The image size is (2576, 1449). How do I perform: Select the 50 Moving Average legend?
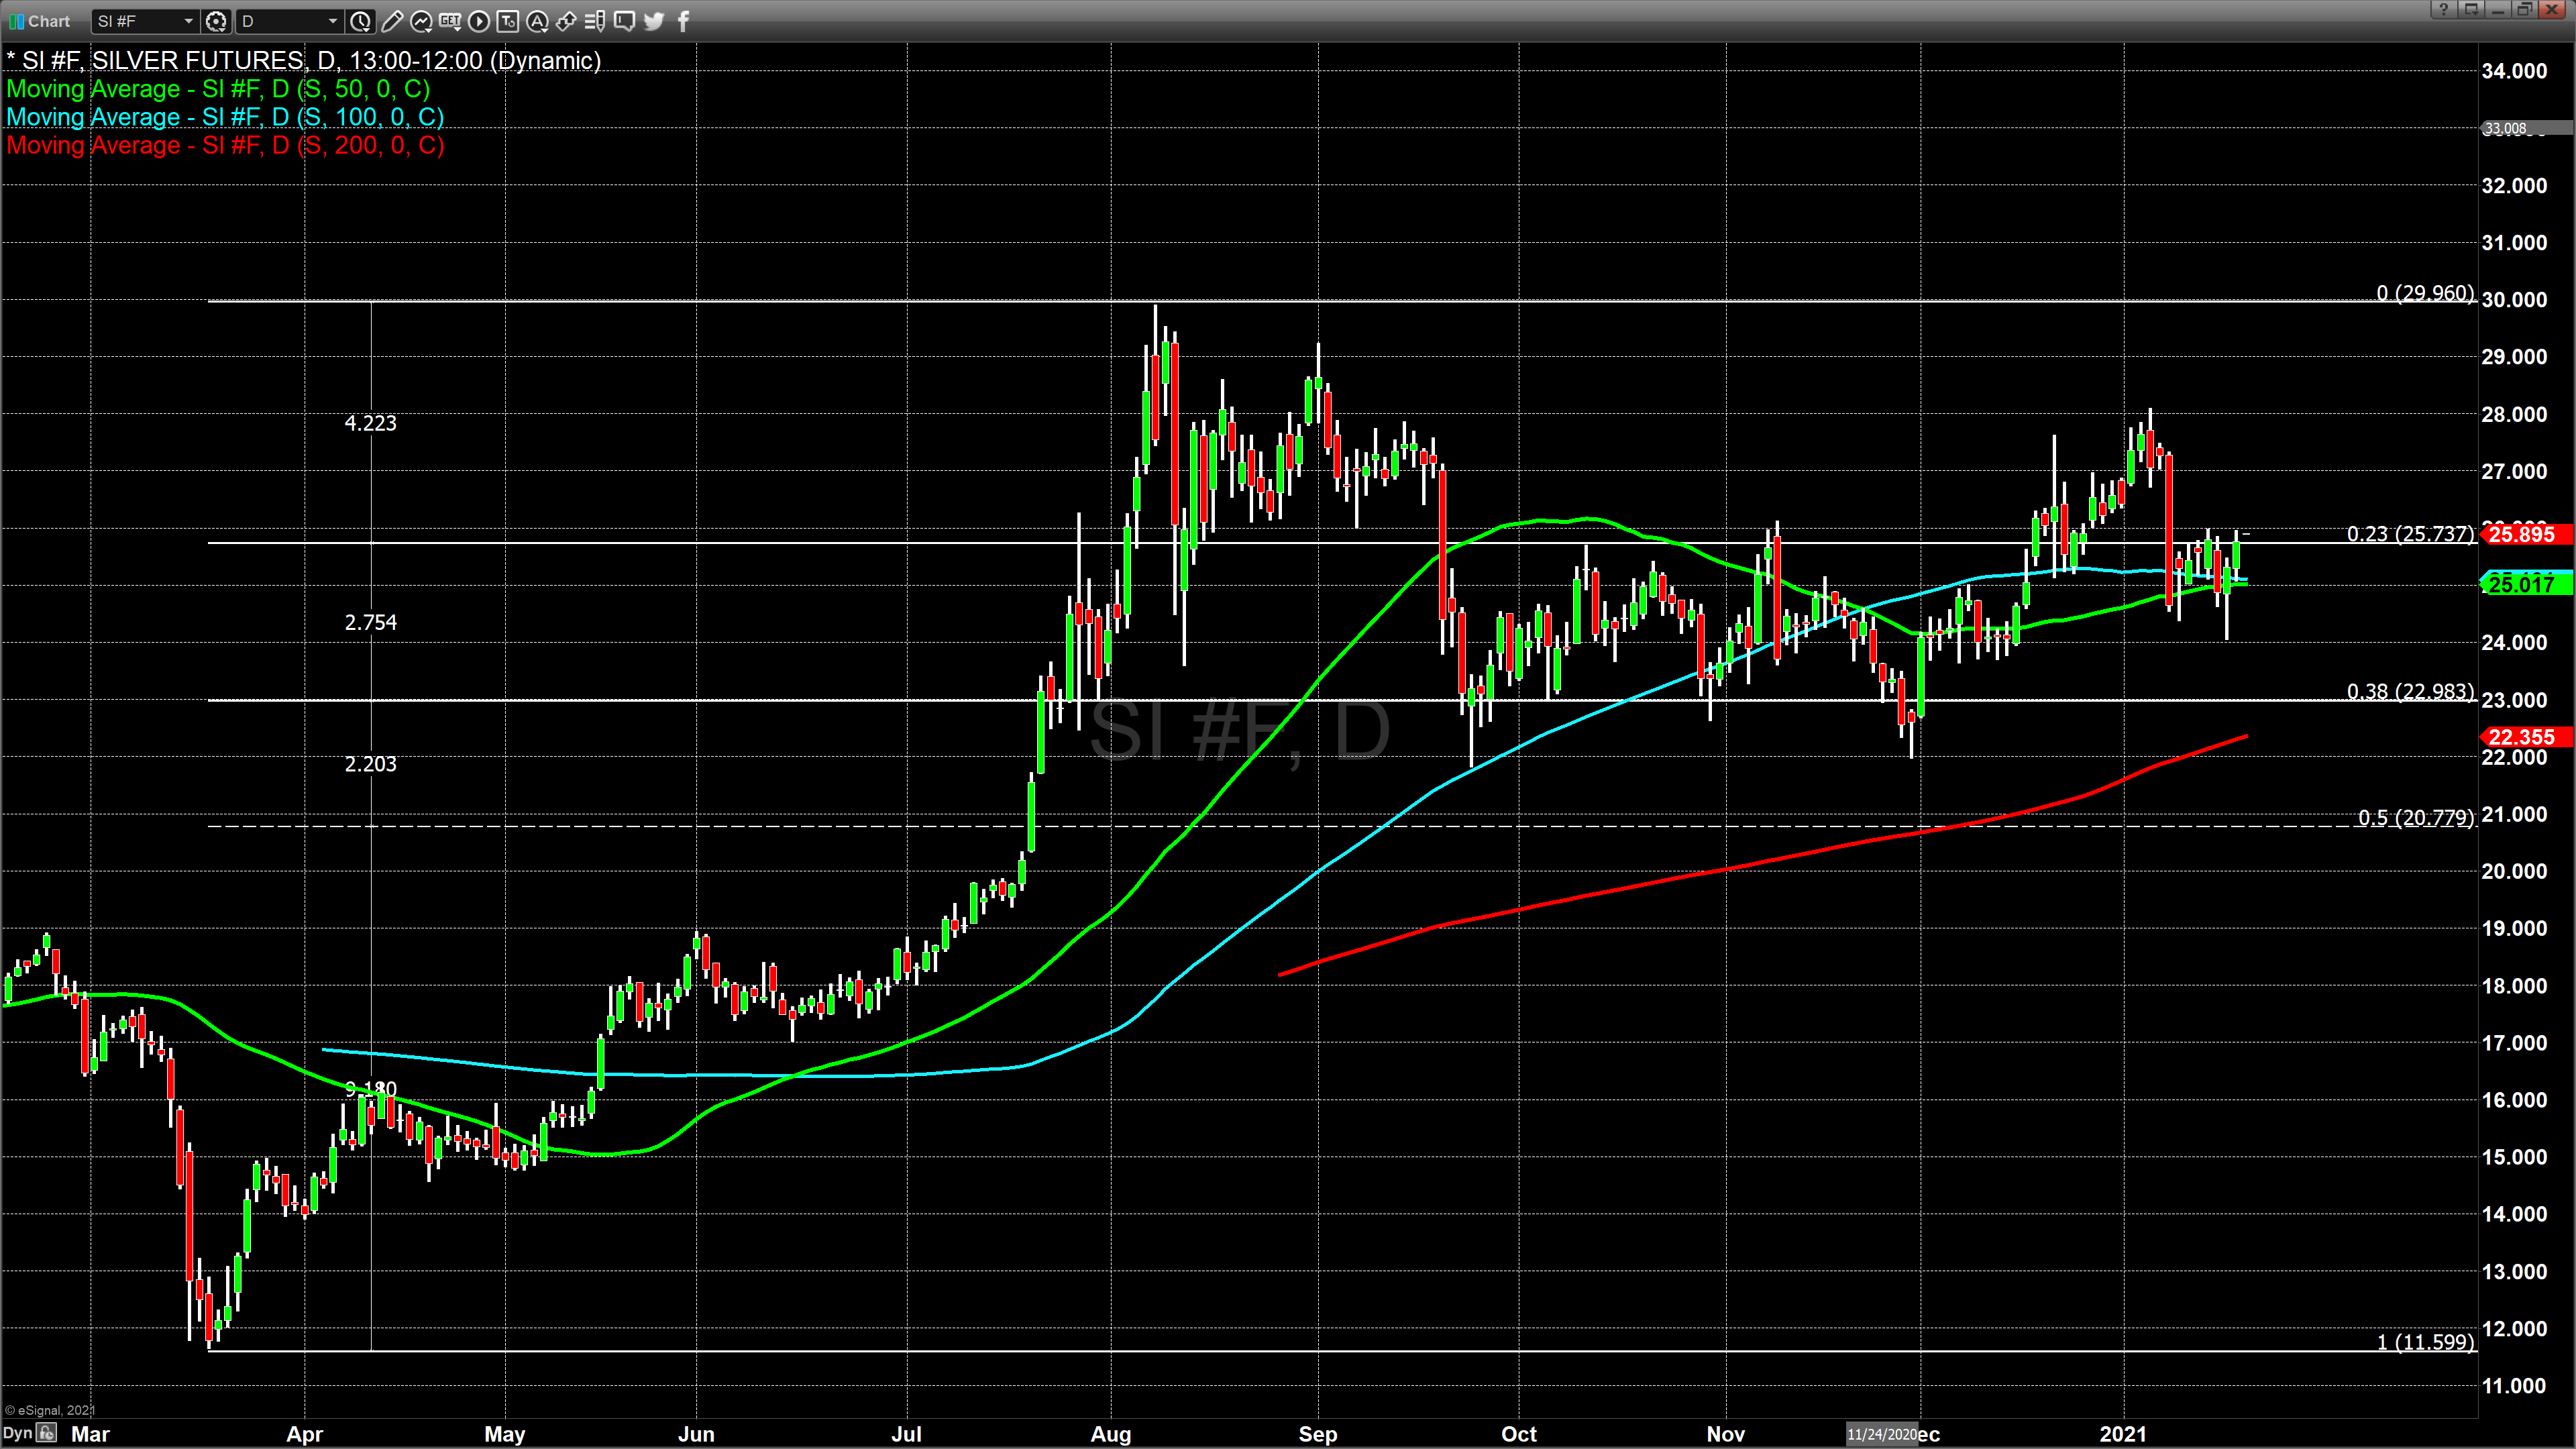(x=218, y=89)
